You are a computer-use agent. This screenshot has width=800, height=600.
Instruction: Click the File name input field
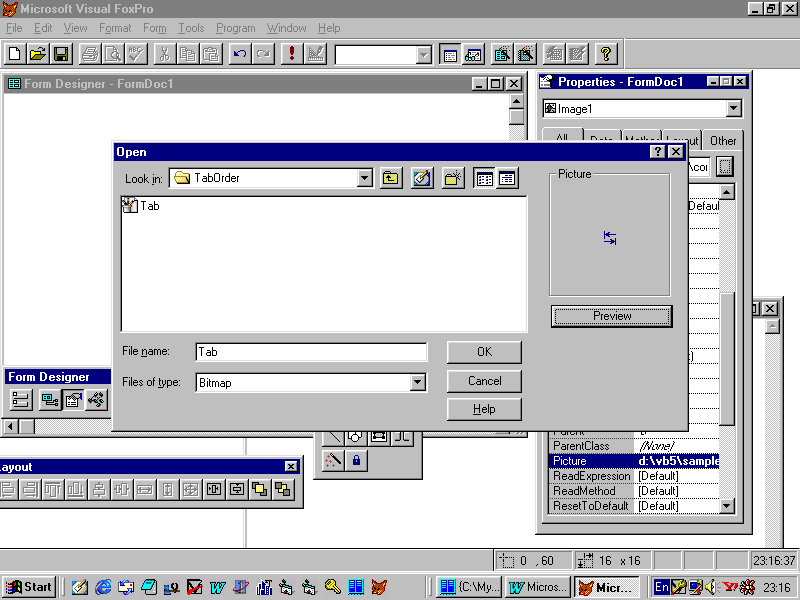[311, 352]
